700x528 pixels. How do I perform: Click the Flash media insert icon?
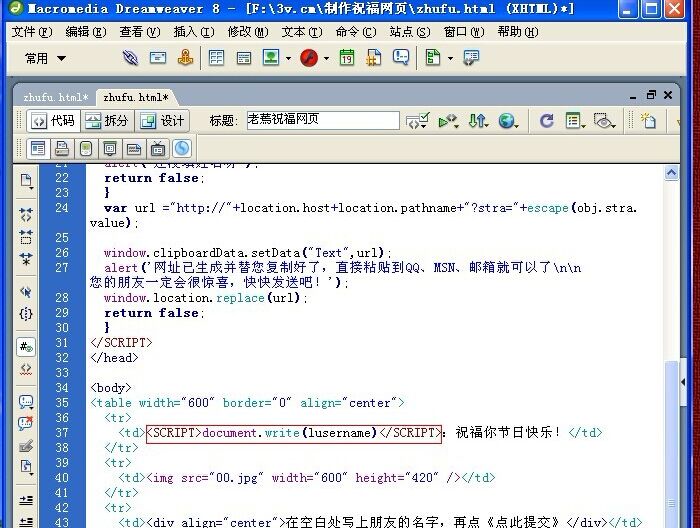(x=309, y=58)
